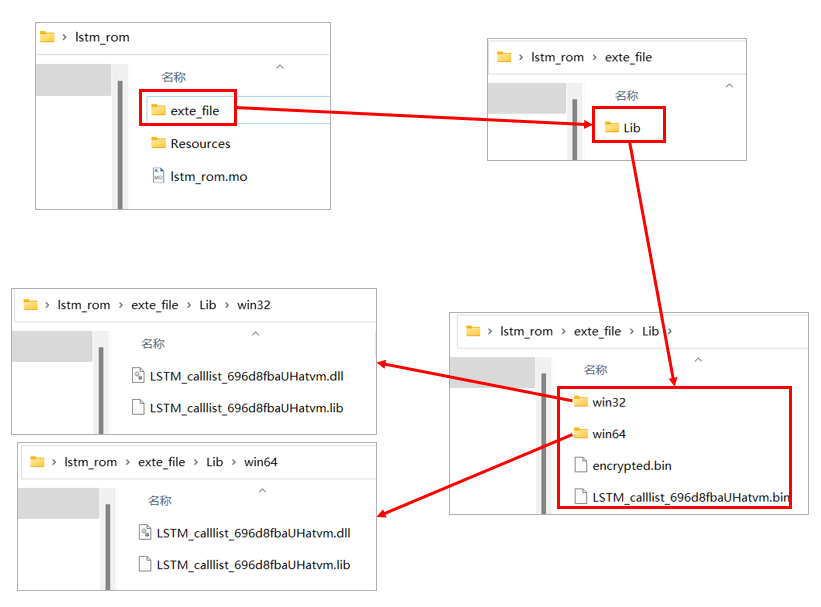Open the Lib folder in exte_file window
Screen dimensions: 821x607
click(631, 128)
